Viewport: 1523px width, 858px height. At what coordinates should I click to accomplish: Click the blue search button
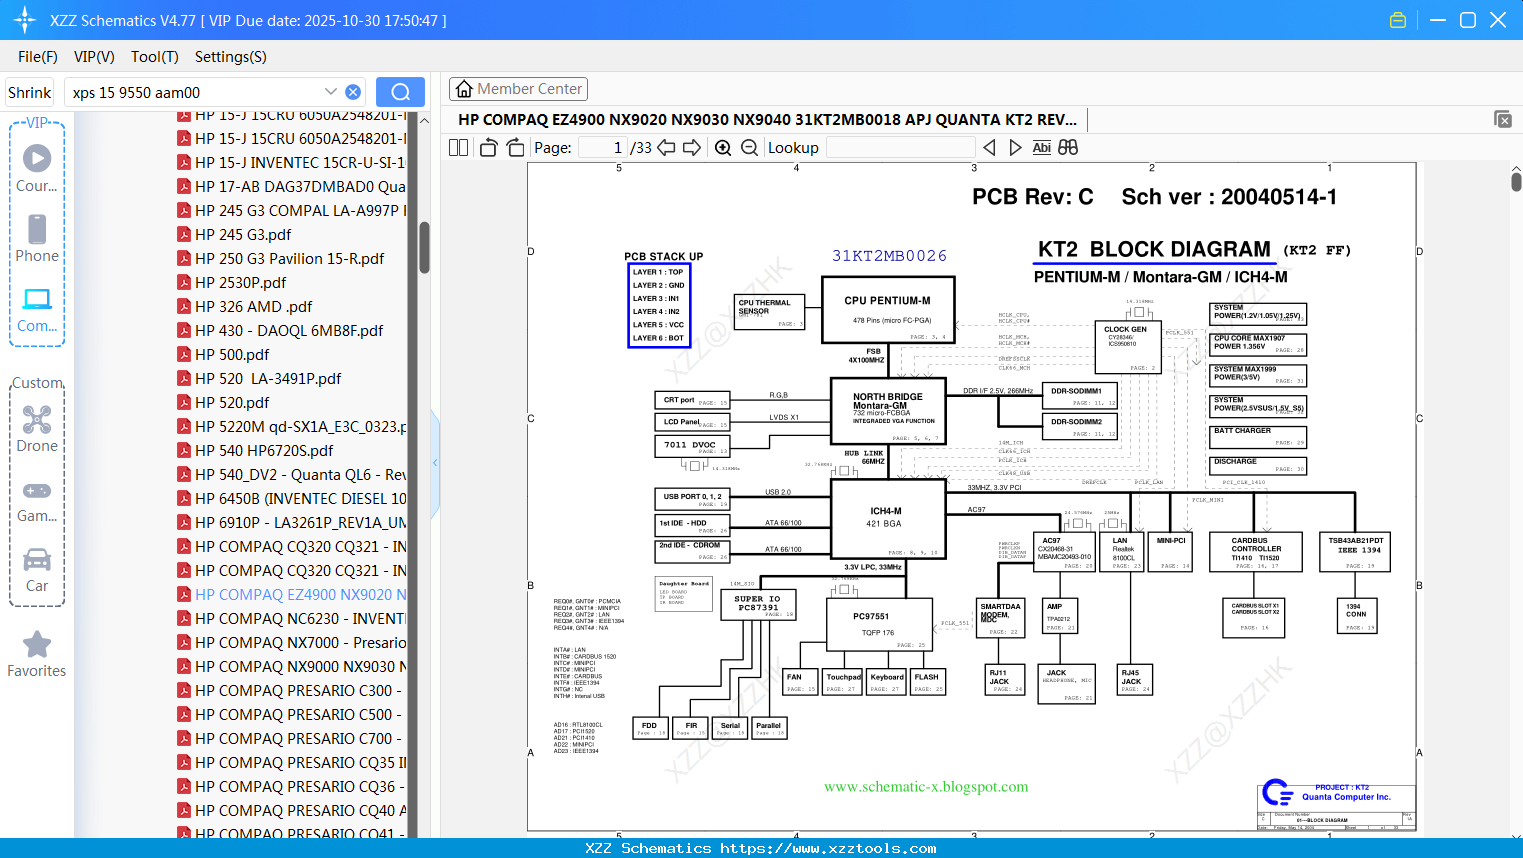[400, 92]
